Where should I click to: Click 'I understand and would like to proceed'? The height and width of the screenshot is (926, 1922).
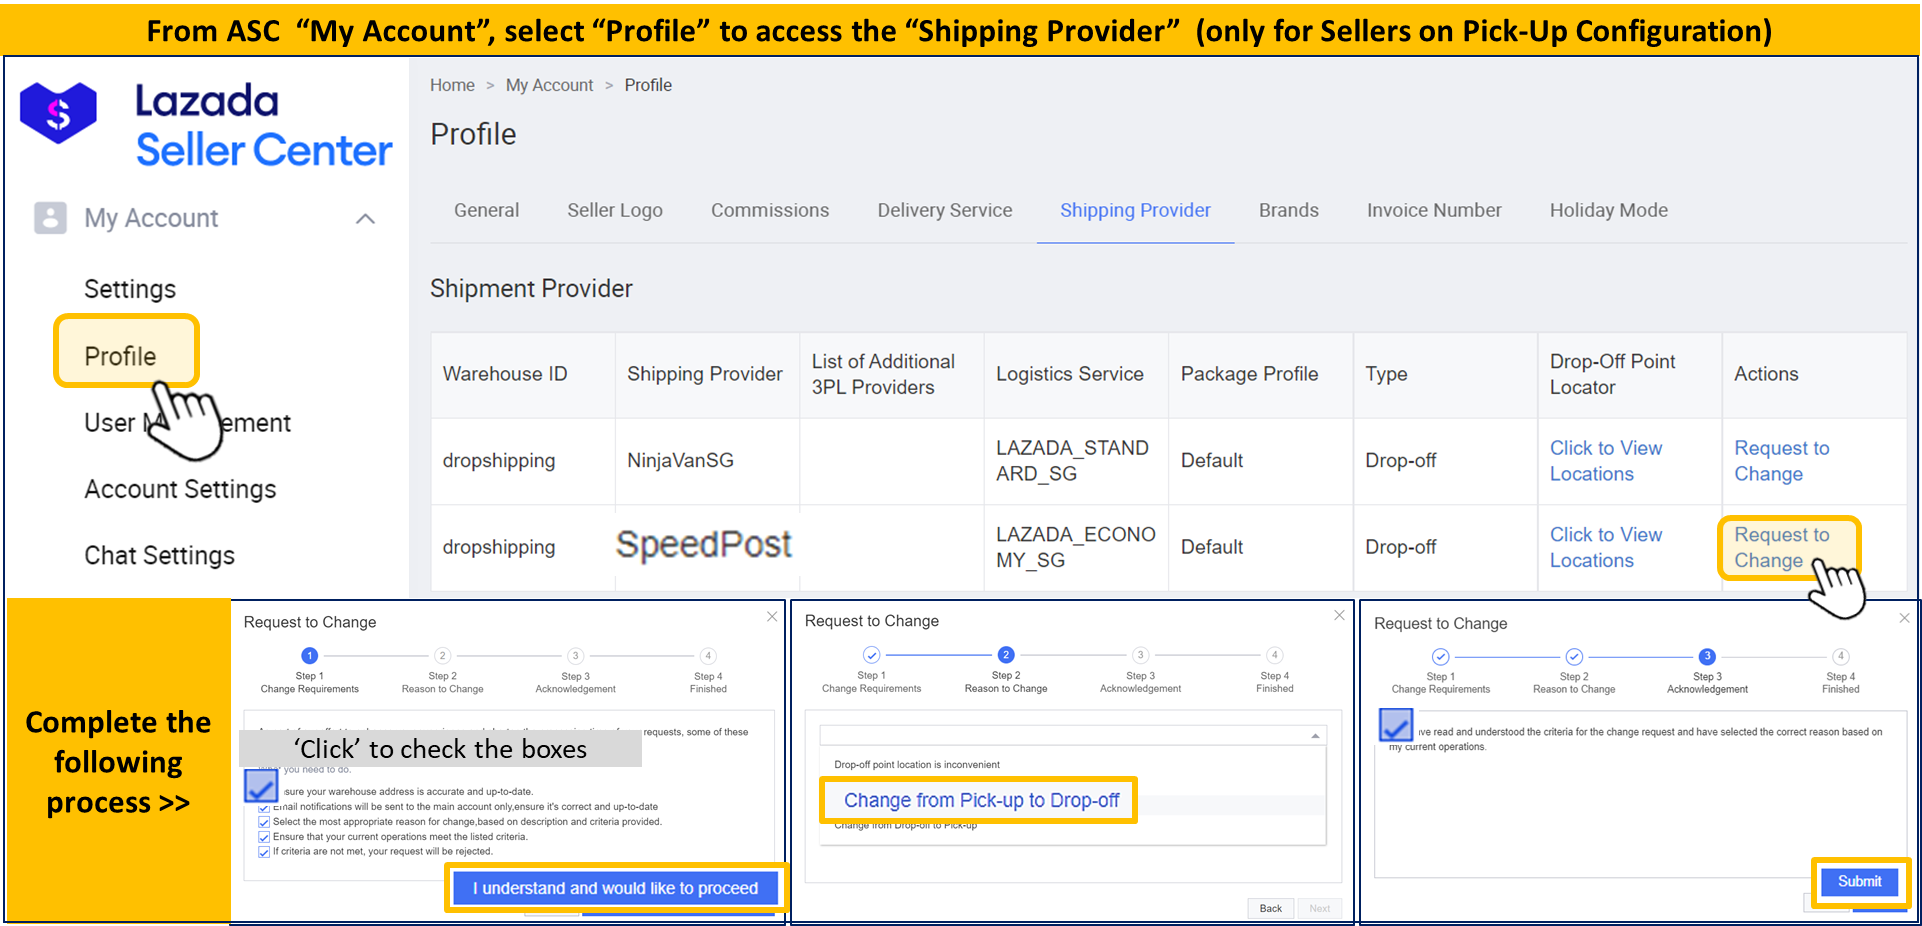click(616, 887)
